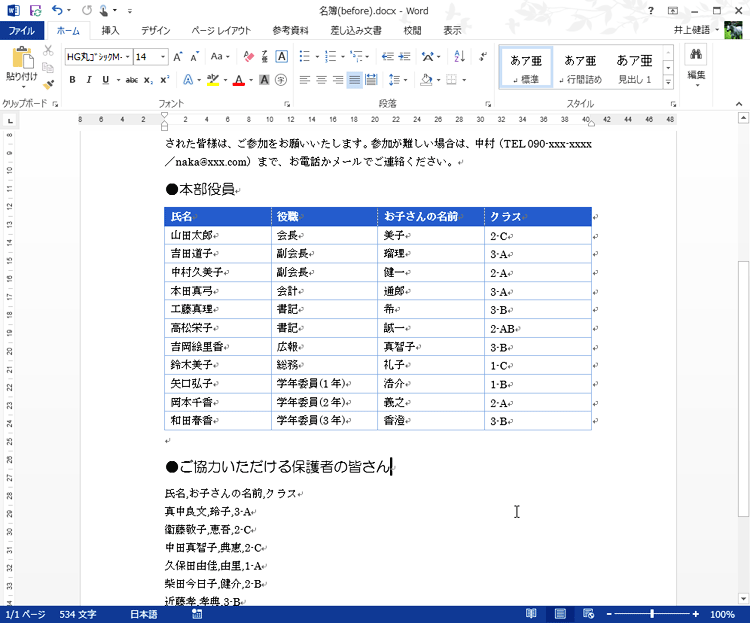750x623 pixels.
Task: Apply red font color
Action: pyautogui.click(x=239, y=80)
